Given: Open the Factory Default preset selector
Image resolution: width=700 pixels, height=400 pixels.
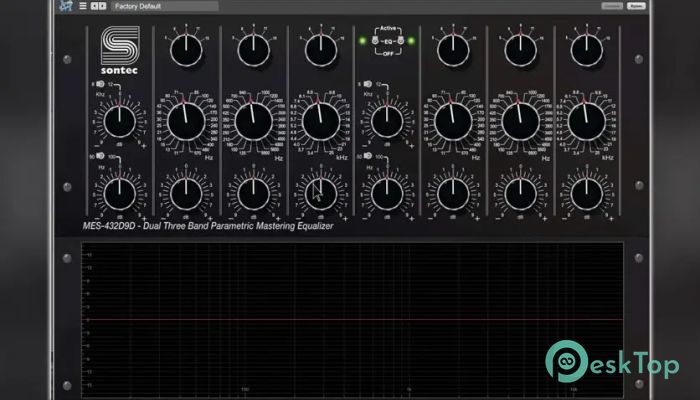Looking at the screenshot, I should point(164,6).
